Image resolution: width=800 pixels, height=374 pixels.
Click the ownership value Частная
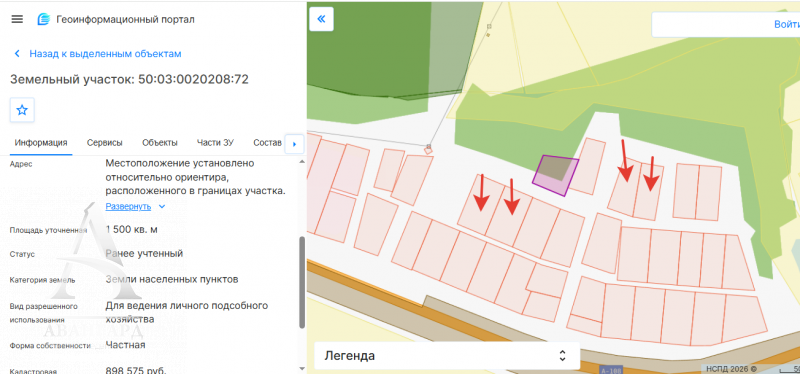click(x=126, y=345)
